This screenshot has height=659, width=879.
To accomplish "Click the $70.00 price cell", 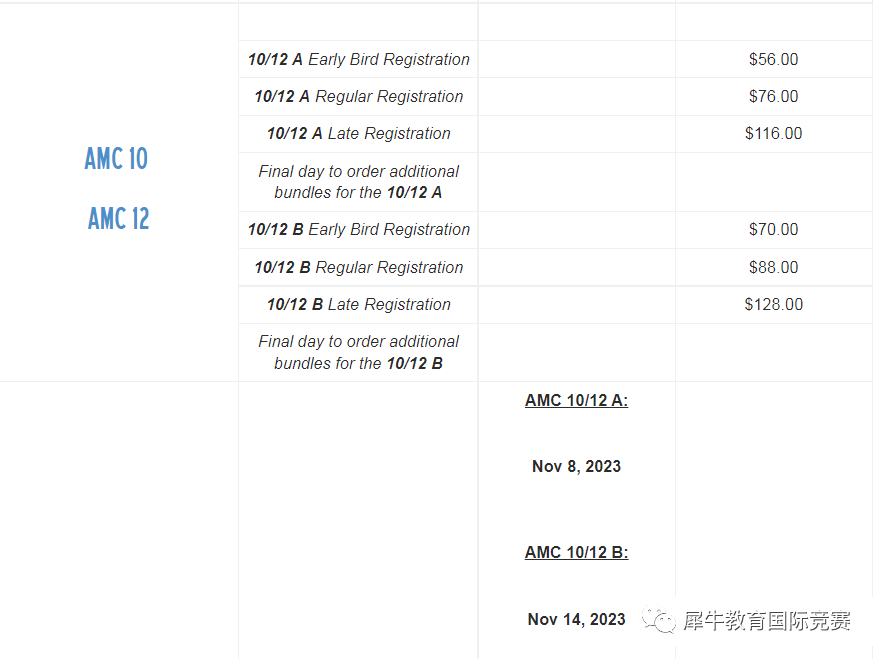I will tap(774, 230).
